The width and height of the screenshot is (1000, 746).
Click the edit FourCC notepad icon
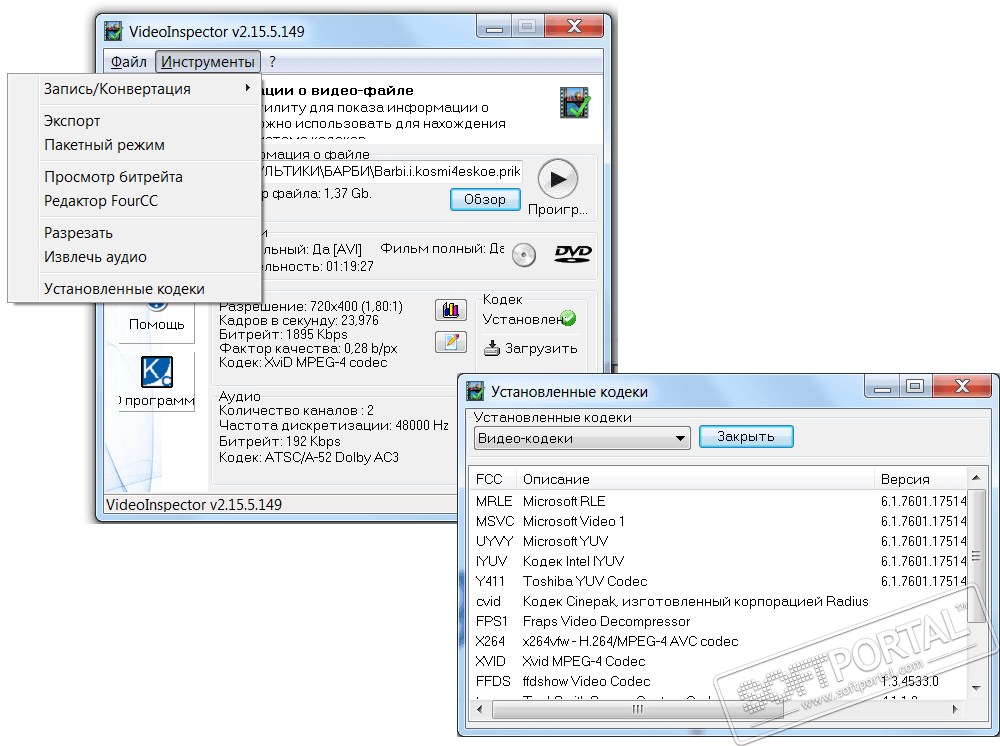click(451, 342)
